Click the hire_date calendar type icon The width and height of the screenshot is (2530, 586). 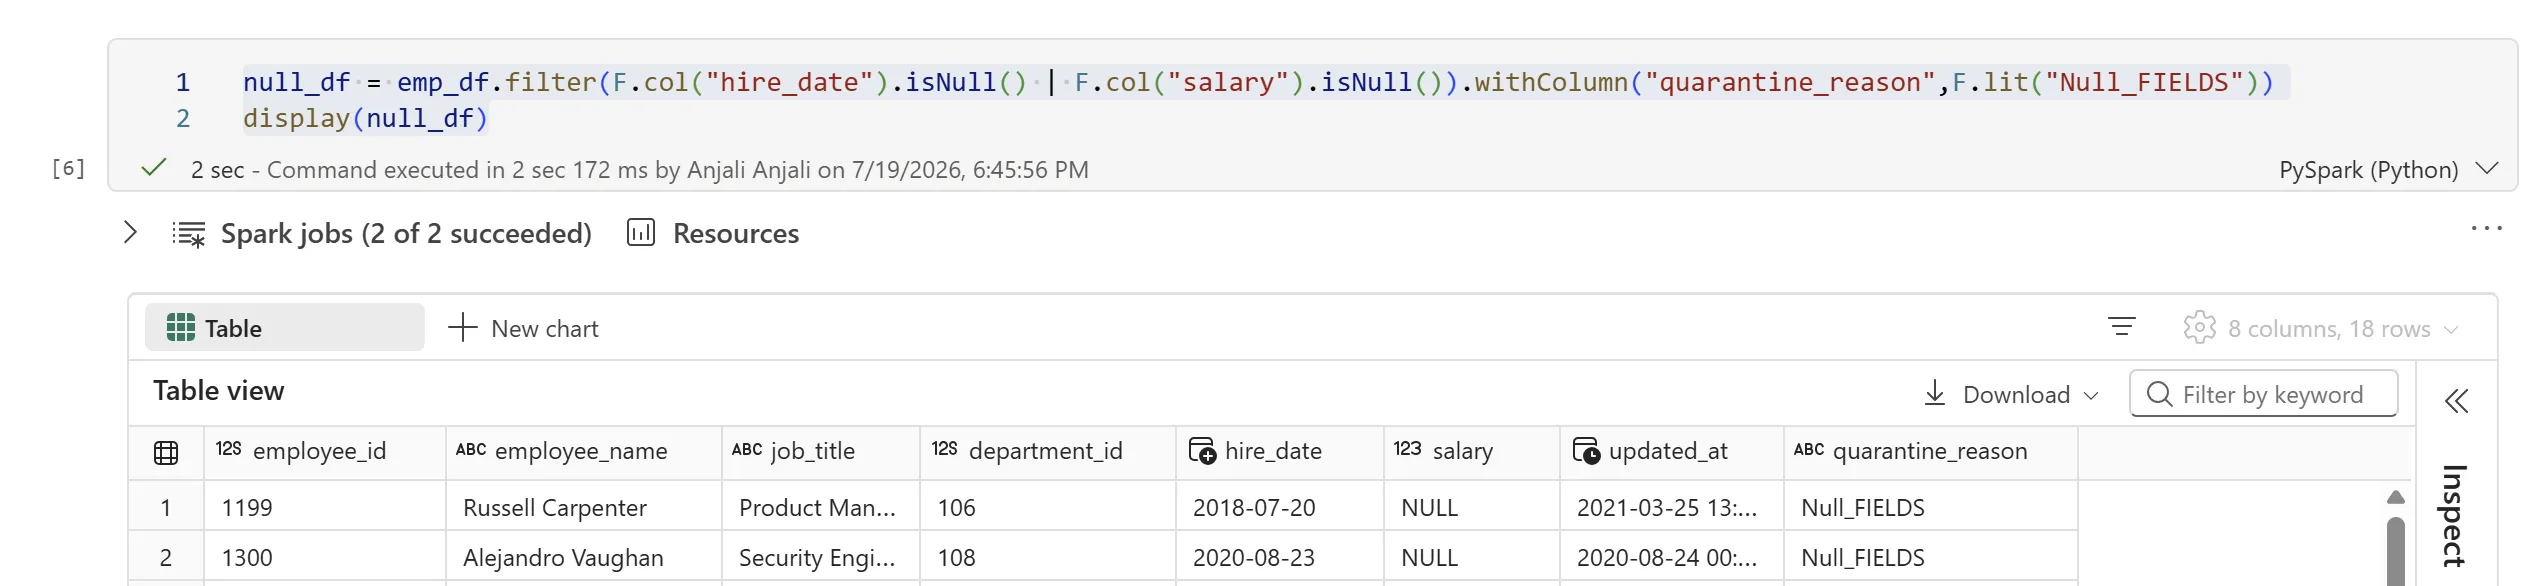coord(1202,451)
